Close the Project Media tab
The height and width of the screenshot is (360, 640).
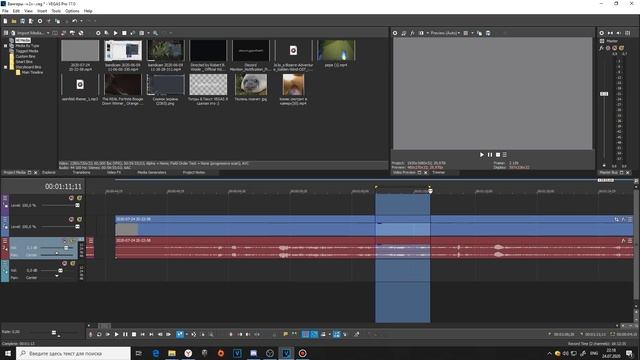click(x=36, y=173)
